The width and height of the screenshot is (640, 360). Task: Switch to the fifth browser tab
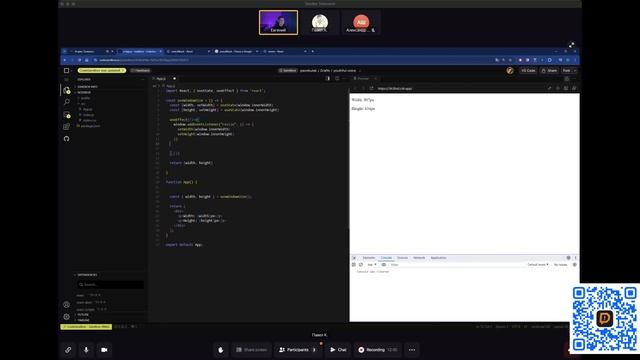pyautogui.click(x=284, y=51)
